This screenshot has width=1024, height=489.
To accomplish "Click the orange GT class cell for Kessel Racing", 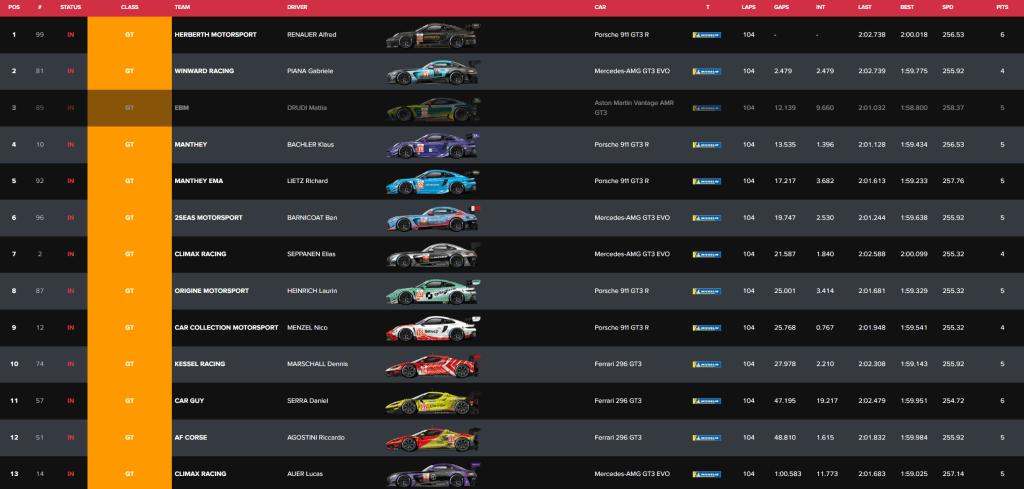I will click(x=129, y=364).
